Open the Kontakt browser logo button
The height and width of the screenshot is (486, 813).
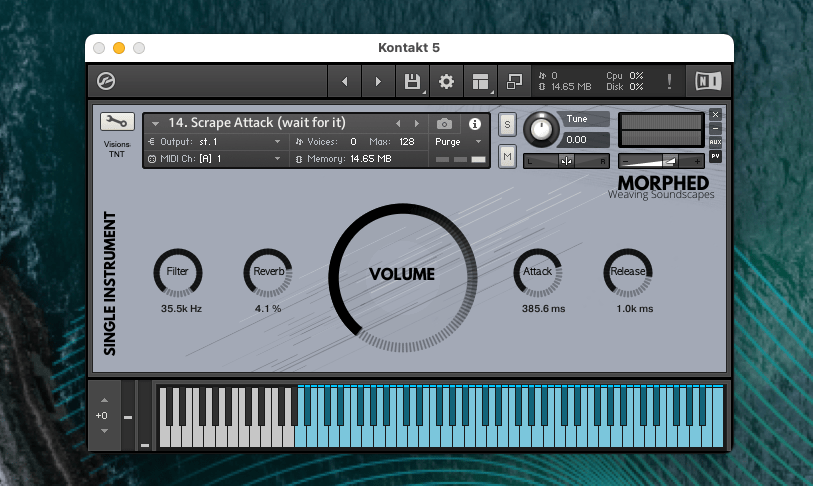pyautogui.click(x=106, y=81)
